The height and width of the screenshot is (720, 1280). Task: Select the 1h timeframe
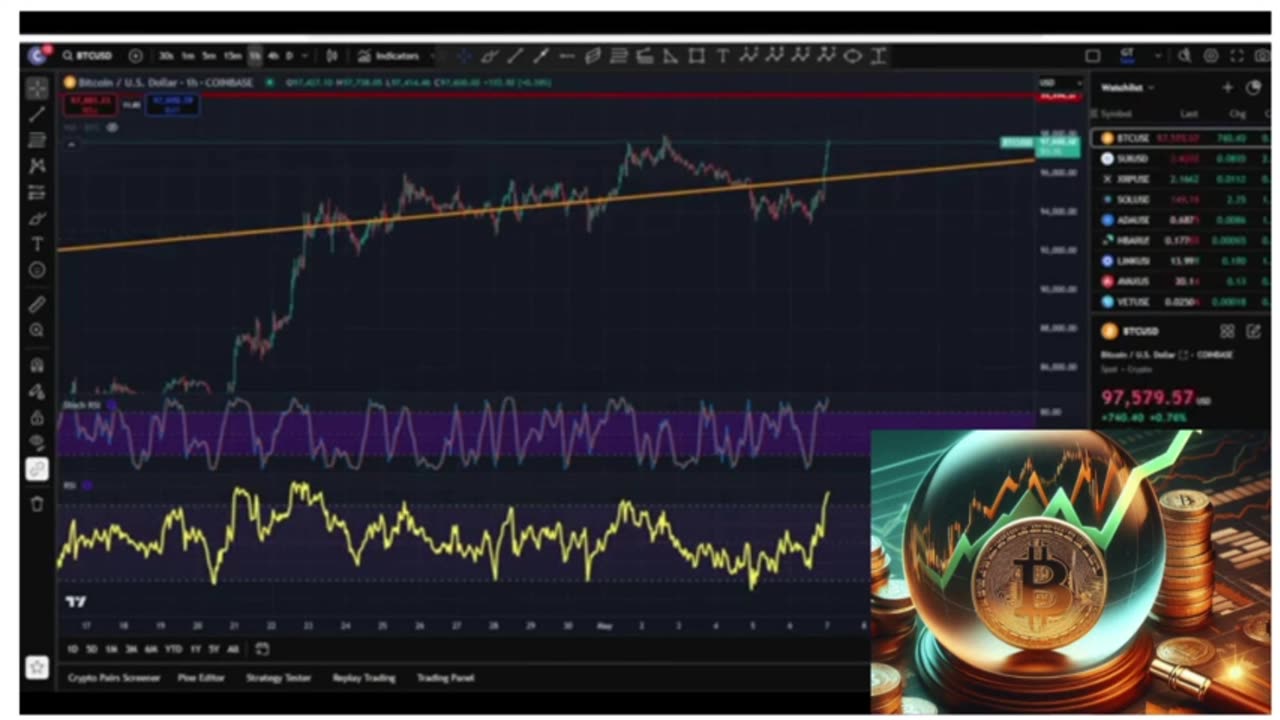tap(255, 56)
